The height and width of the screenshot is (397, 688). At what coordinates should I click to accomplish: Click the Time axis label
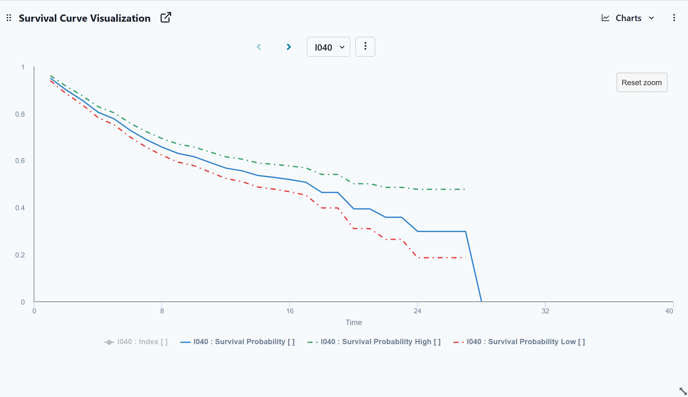pyautogui.click(x=354, y=322)
